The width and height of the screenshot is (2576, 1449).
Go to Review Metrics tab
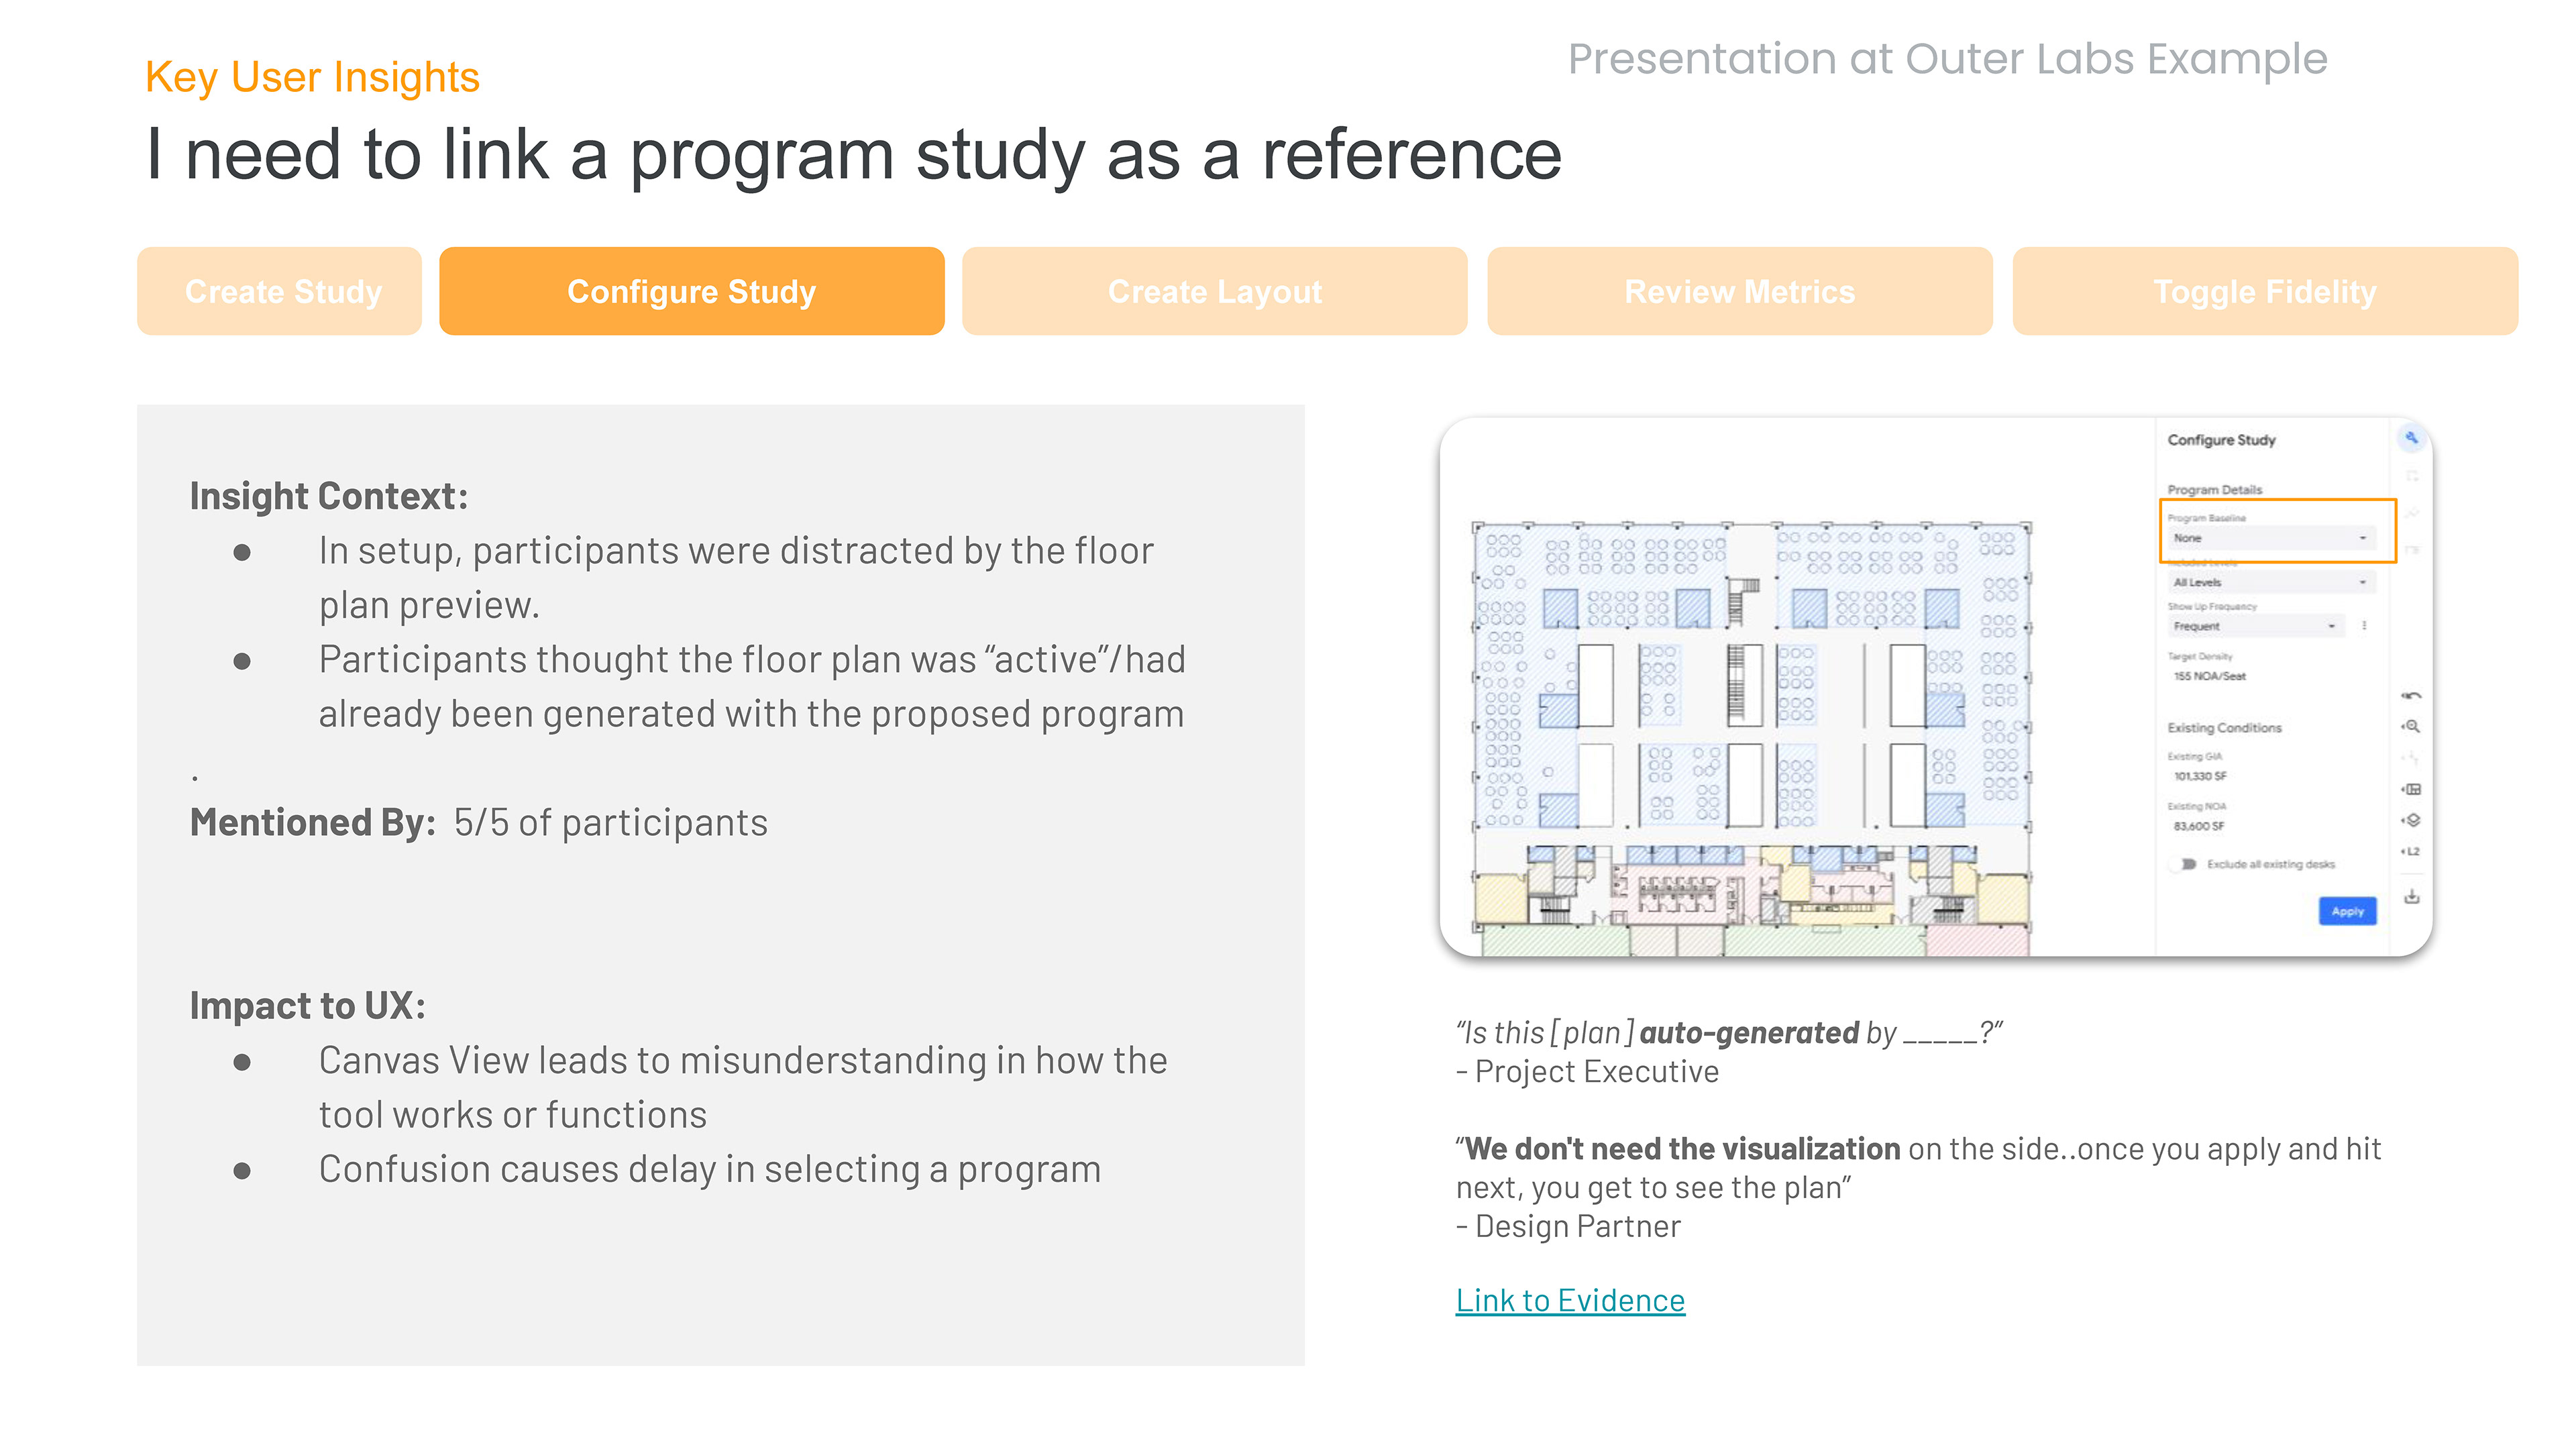point(1739,291)
